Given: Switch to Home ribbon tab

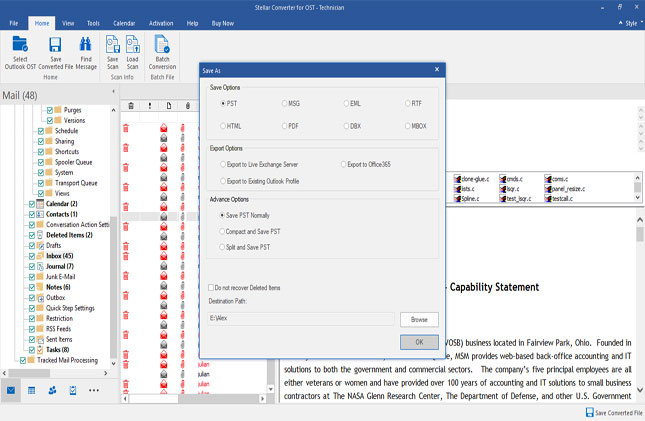Looking at the screenshot, I should coord(42,23).
